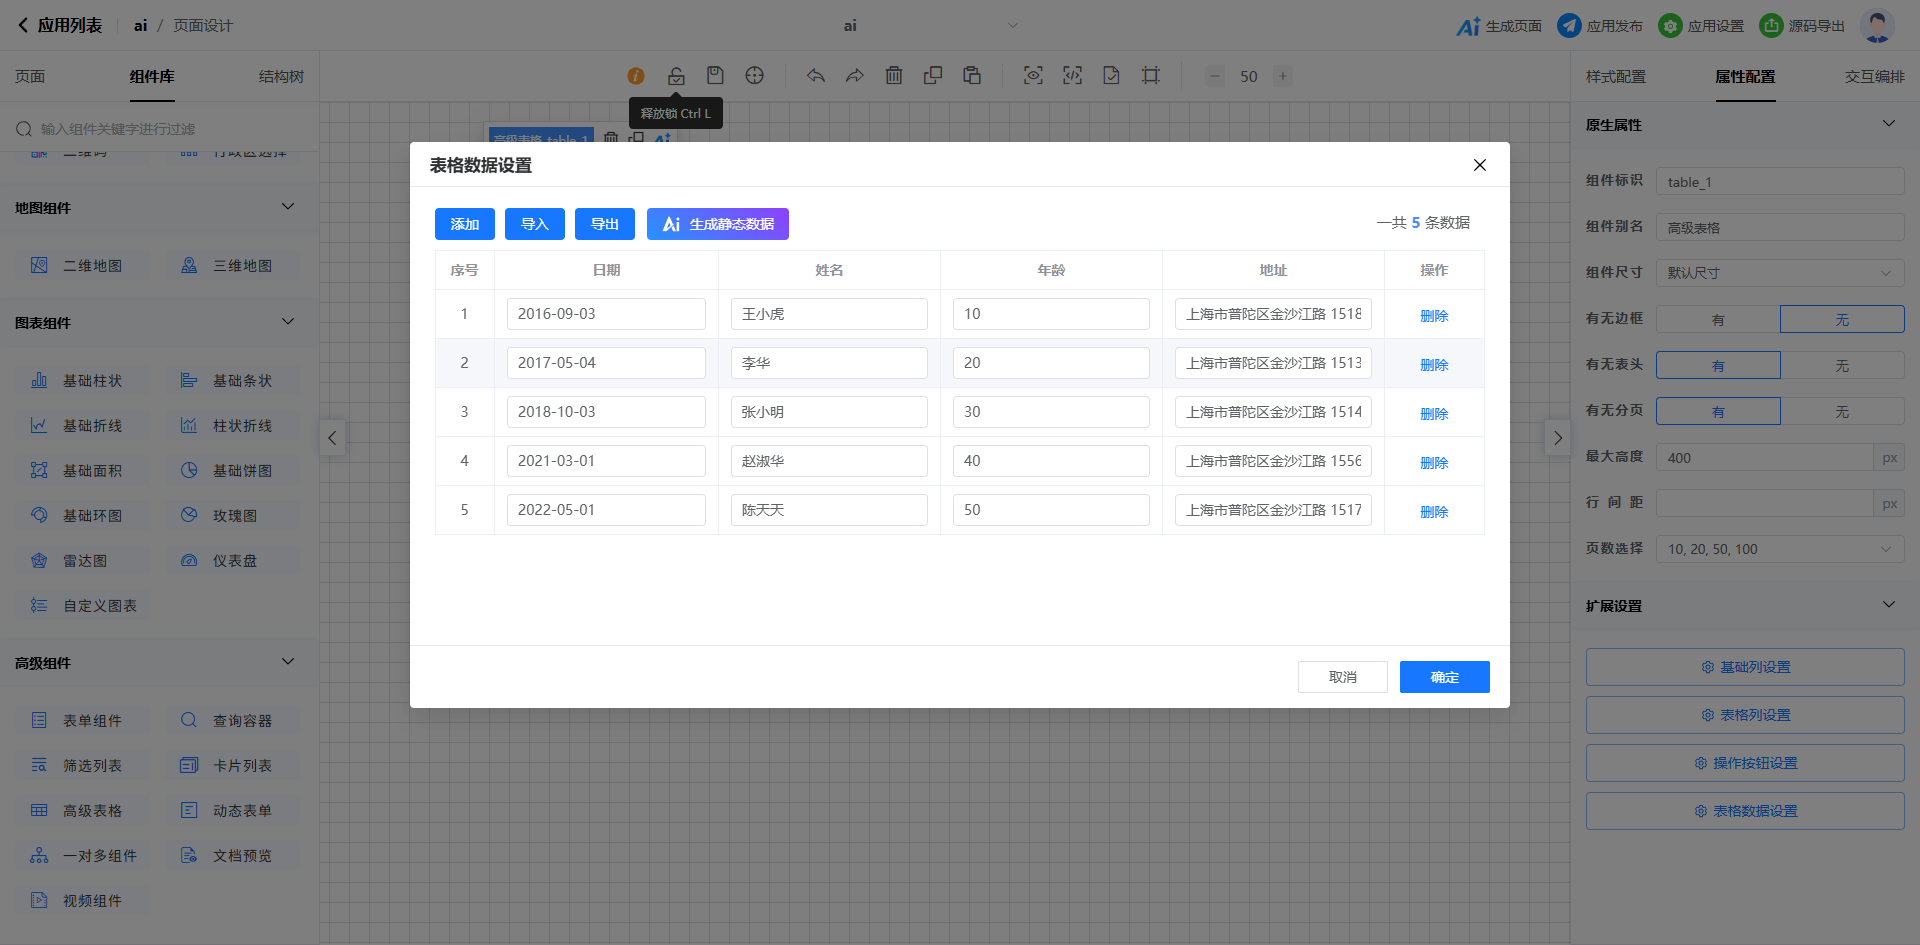Click the plus button to increase zoom
This screenshot has height=945, width=1920.
coord(1282,76)
